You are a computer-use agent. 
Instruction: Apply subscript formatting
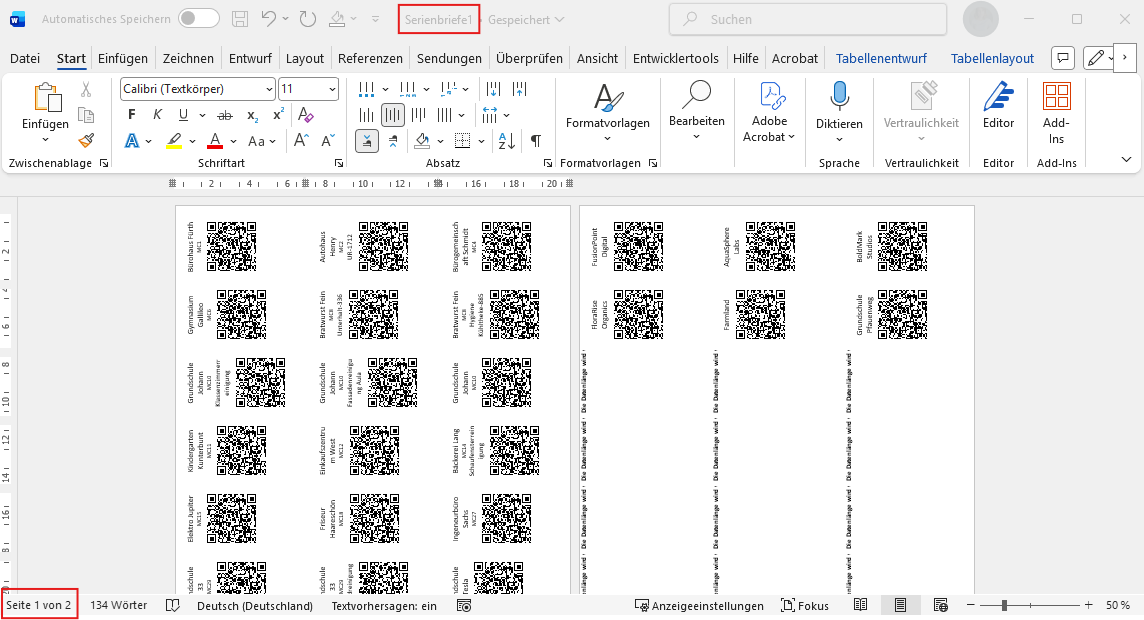(253, 115)
